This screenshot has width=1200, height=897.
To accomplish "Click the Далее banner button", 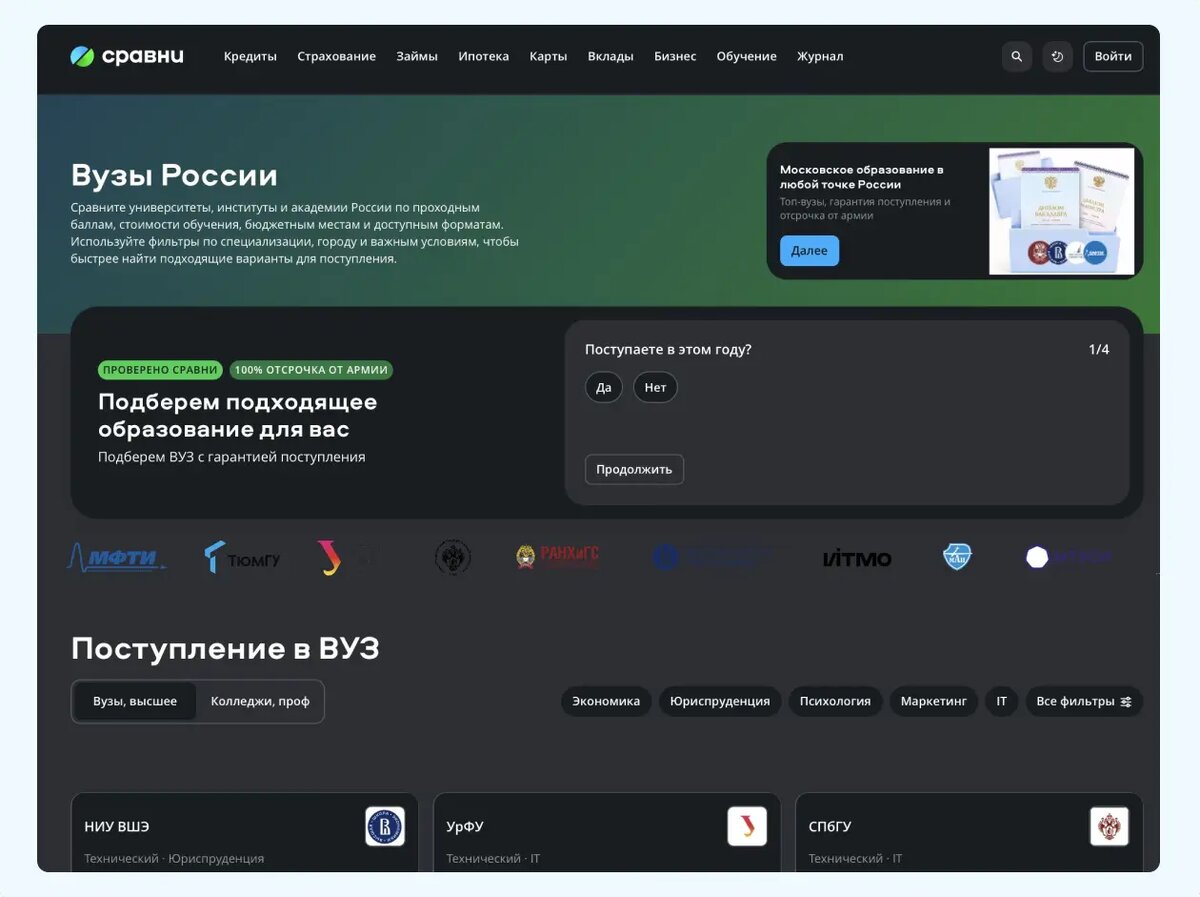I will (x=809, y=250).
